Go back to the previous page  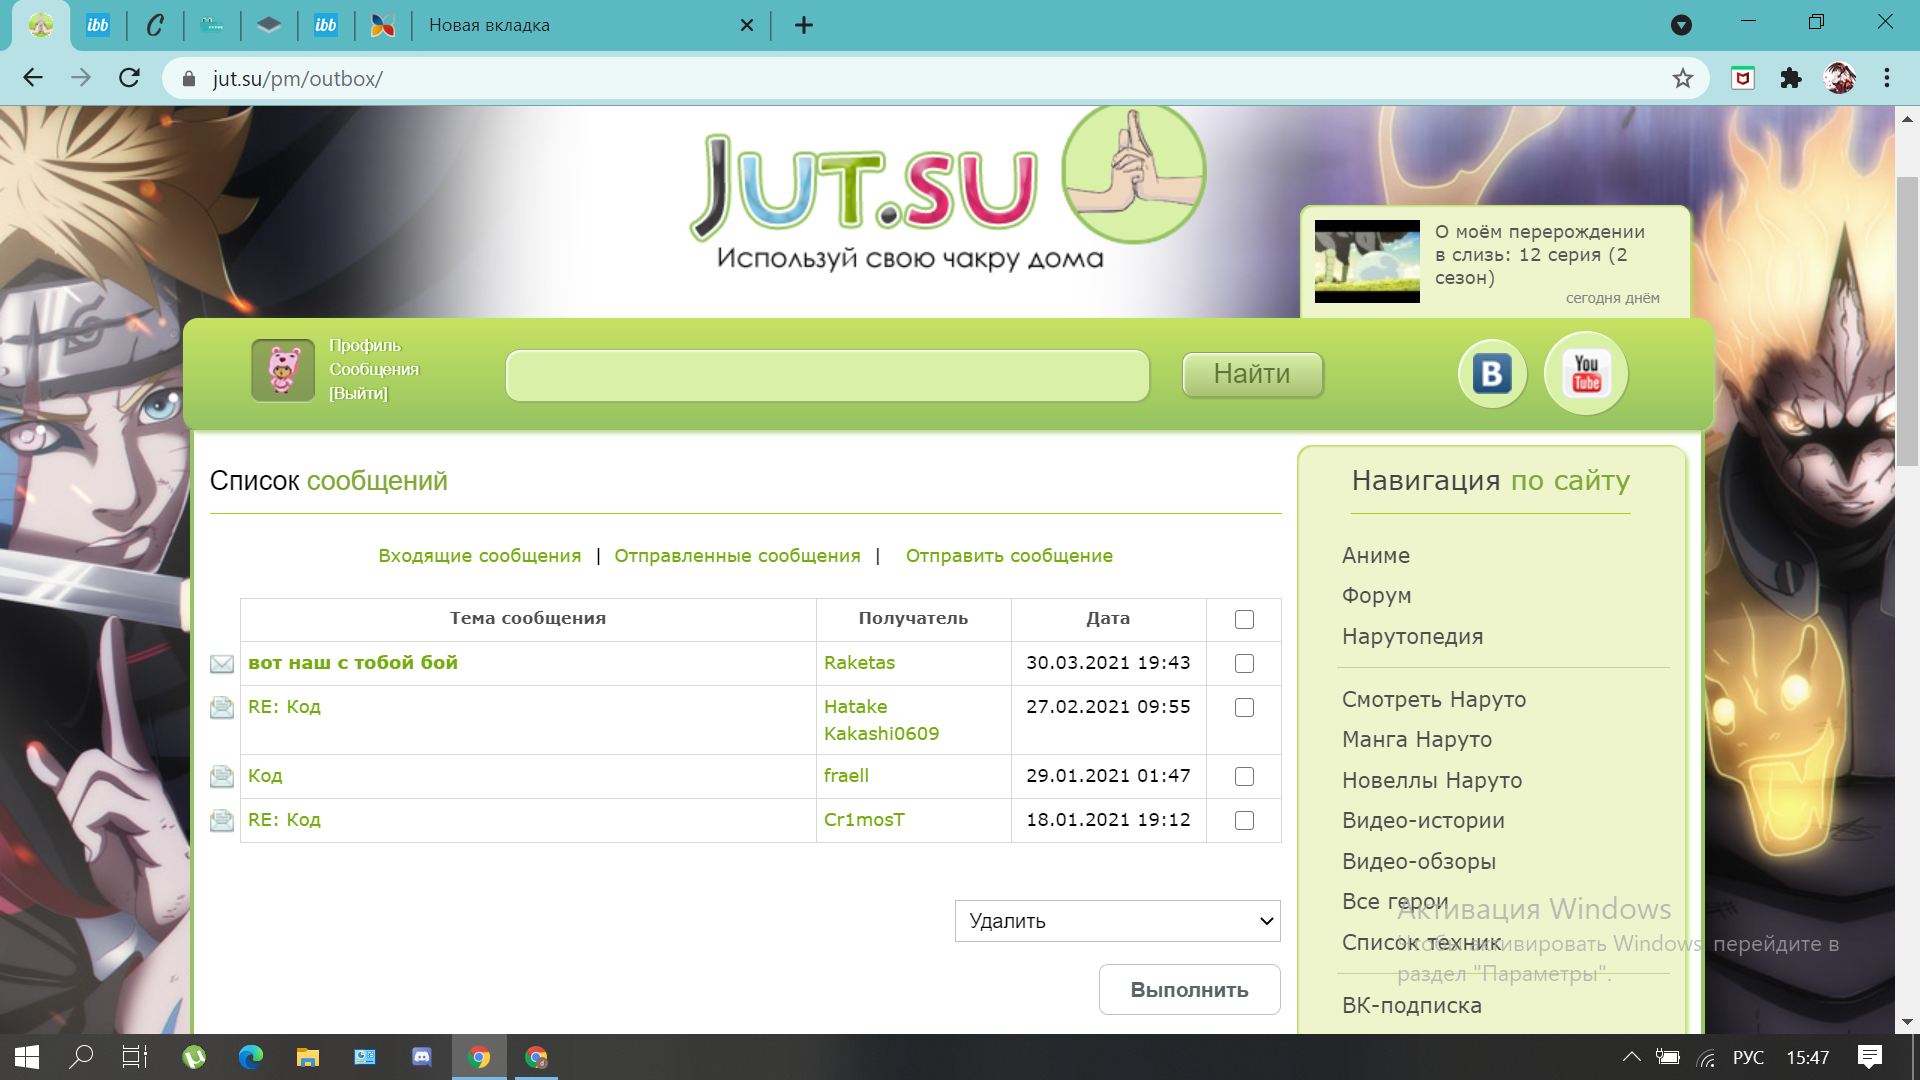pyautogui.click(x=33, y=78)
